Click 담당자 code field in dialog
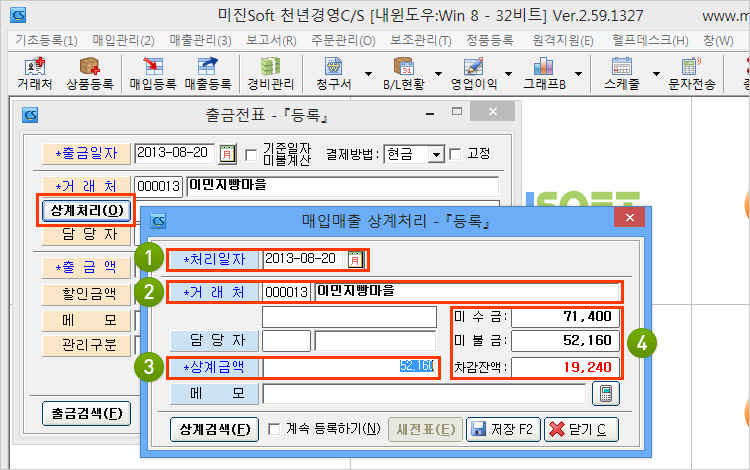This screenshot has height=470, width=750. 286,341
